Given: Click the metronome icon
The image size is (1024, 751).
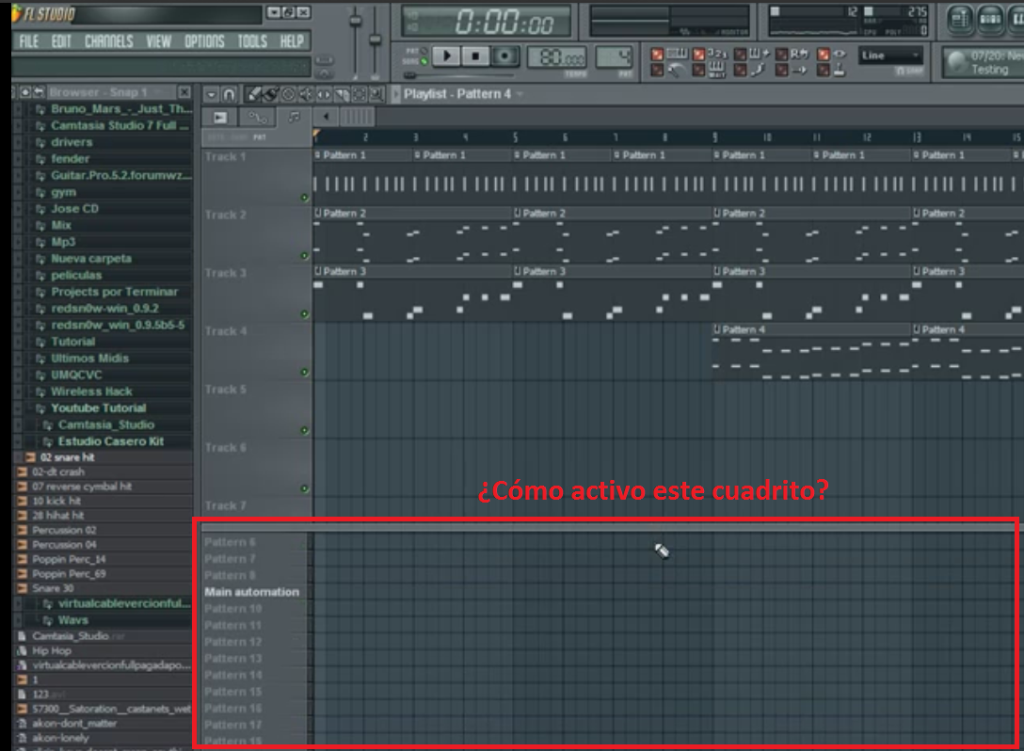Looking at the screenshot, I should [675, 70].
